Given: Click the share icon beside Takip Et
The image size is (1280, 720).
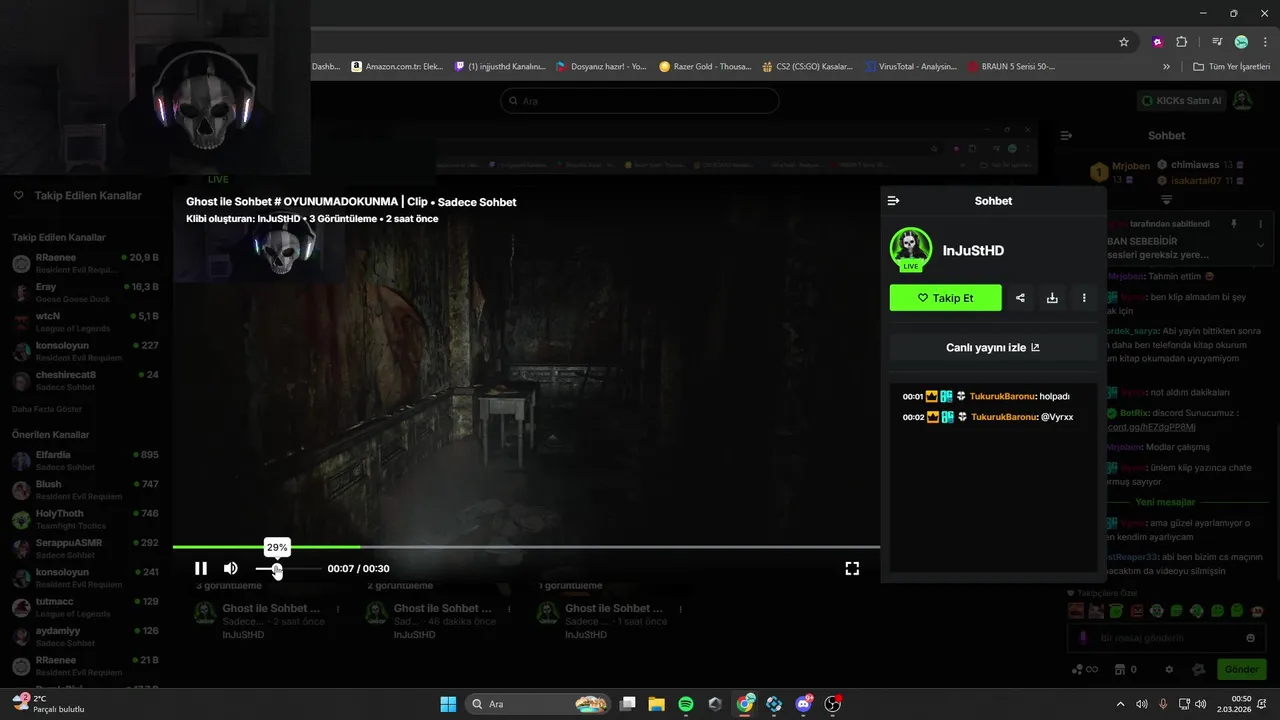Looking at the screenshot, I should point(1020,298).
